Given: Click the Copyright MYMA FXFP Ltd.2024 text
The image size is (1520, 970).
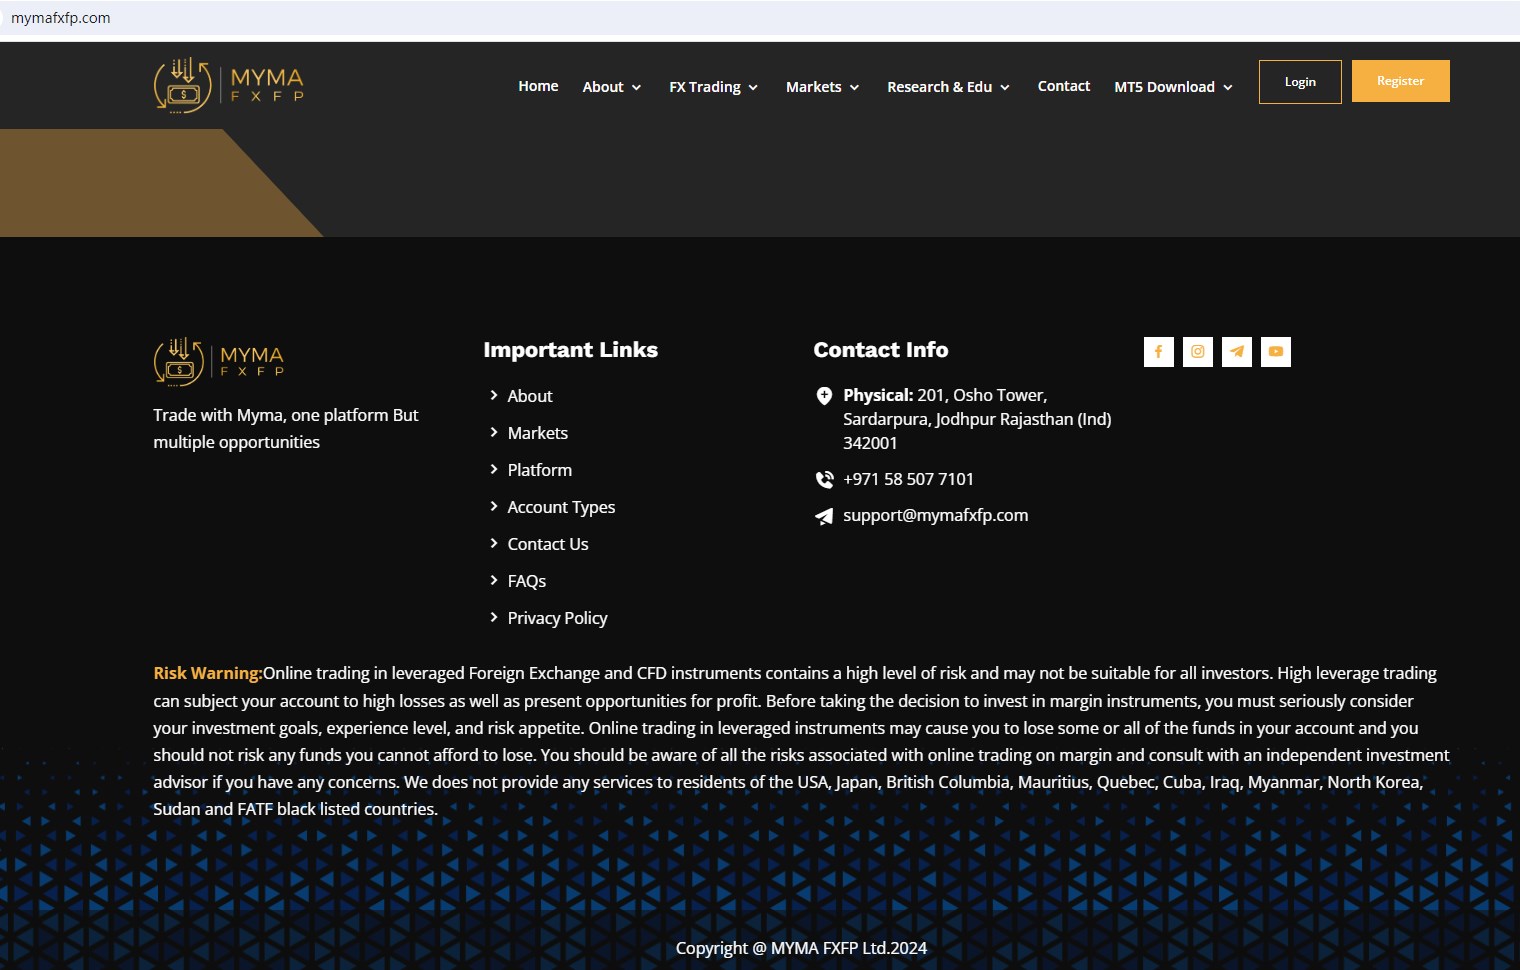Looking at the screenshot, I should 801,948.
